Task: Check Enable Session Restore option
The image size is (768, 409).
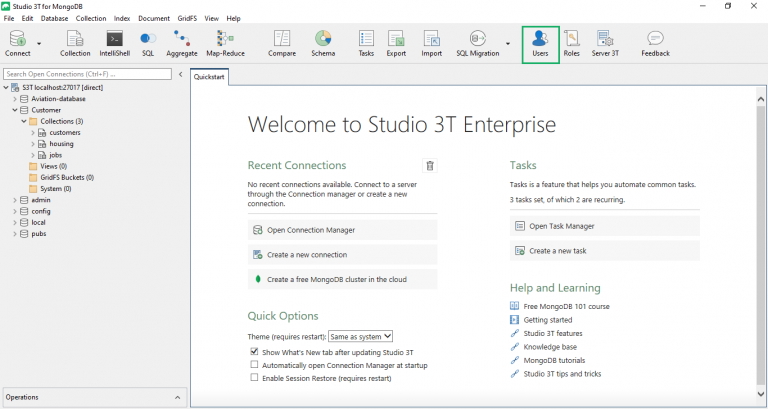Action: 254,378
